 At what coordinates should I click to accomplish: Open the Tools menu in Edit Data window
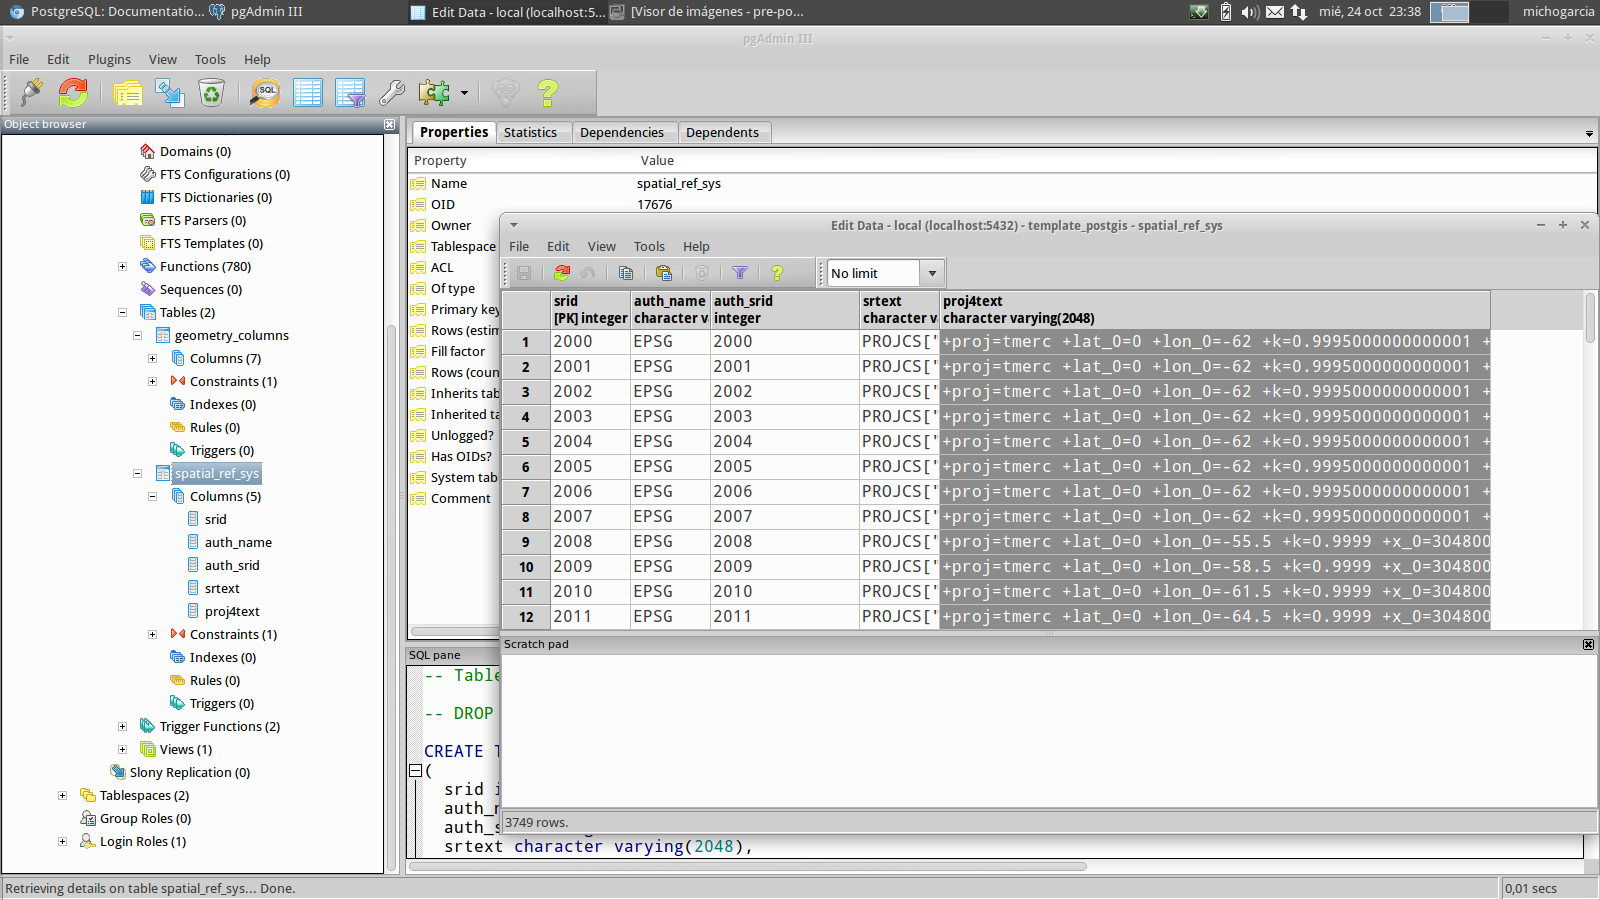pos(649,246)
